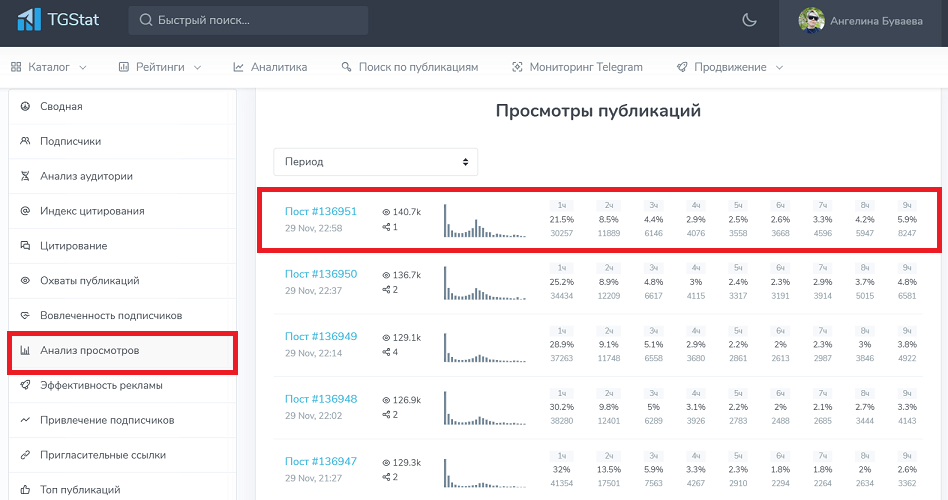This screenshot has height=500, width=948.
Task: Click the Эффективность рекламы rocket icon
Action: pyautogui.click(x=25, y=385)
